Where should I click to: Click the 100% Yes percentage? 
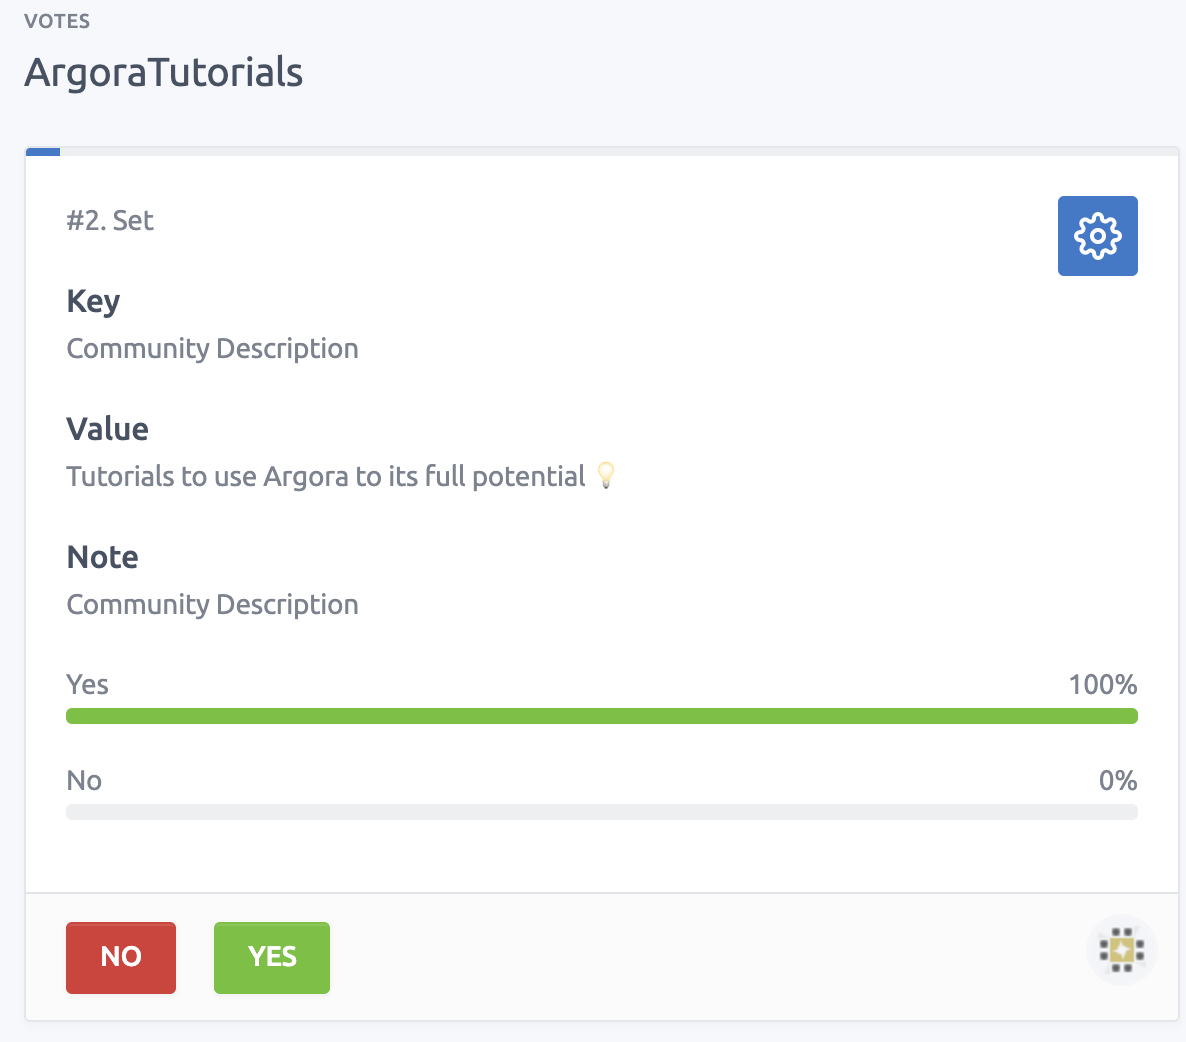[1102, 685]
